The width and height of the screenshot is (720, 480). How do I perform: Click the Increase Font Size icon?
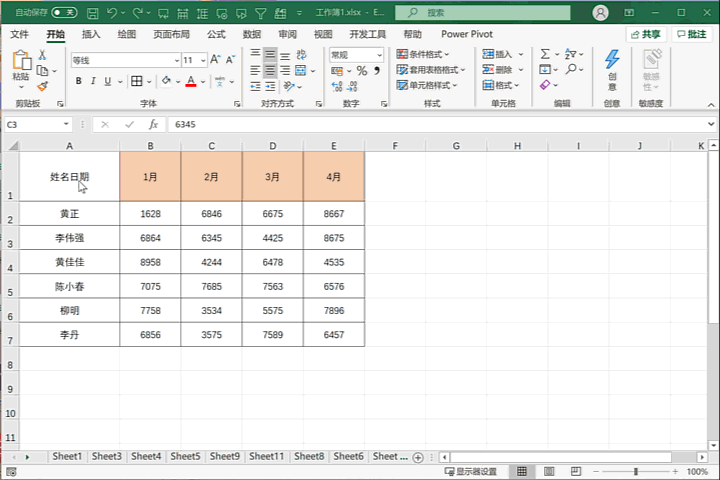[x=215, y=60]
